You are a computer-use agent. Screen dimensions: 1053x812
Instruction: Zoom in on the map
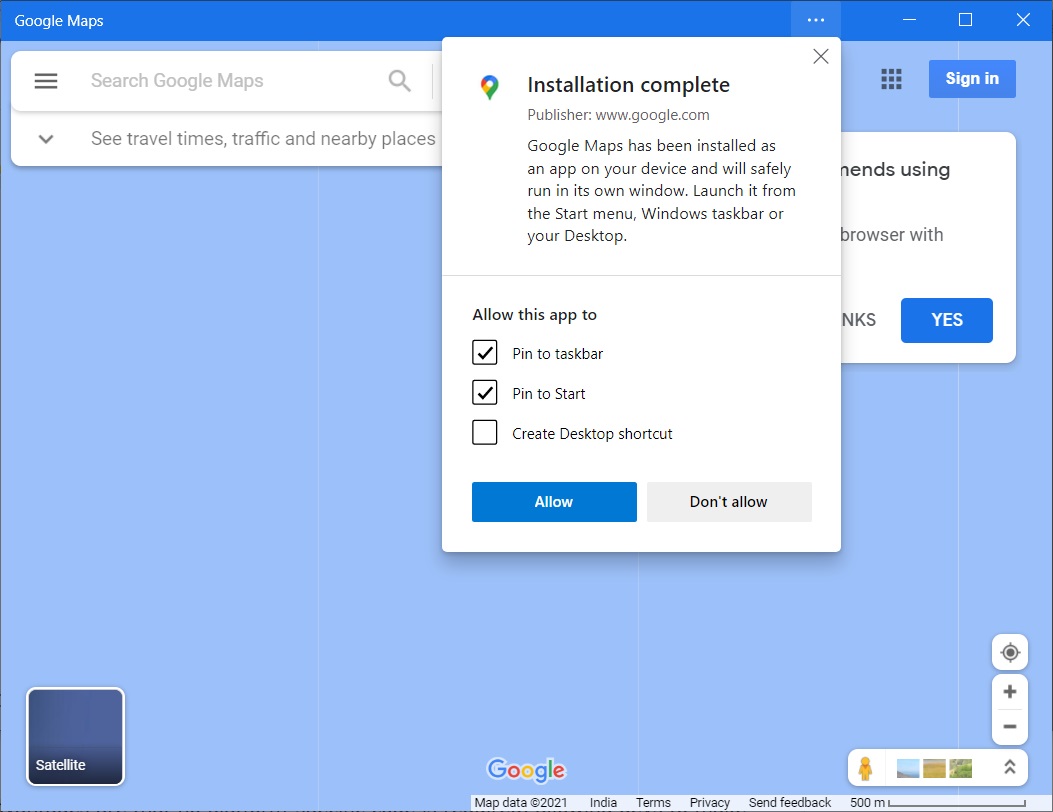click(1010, 692)
